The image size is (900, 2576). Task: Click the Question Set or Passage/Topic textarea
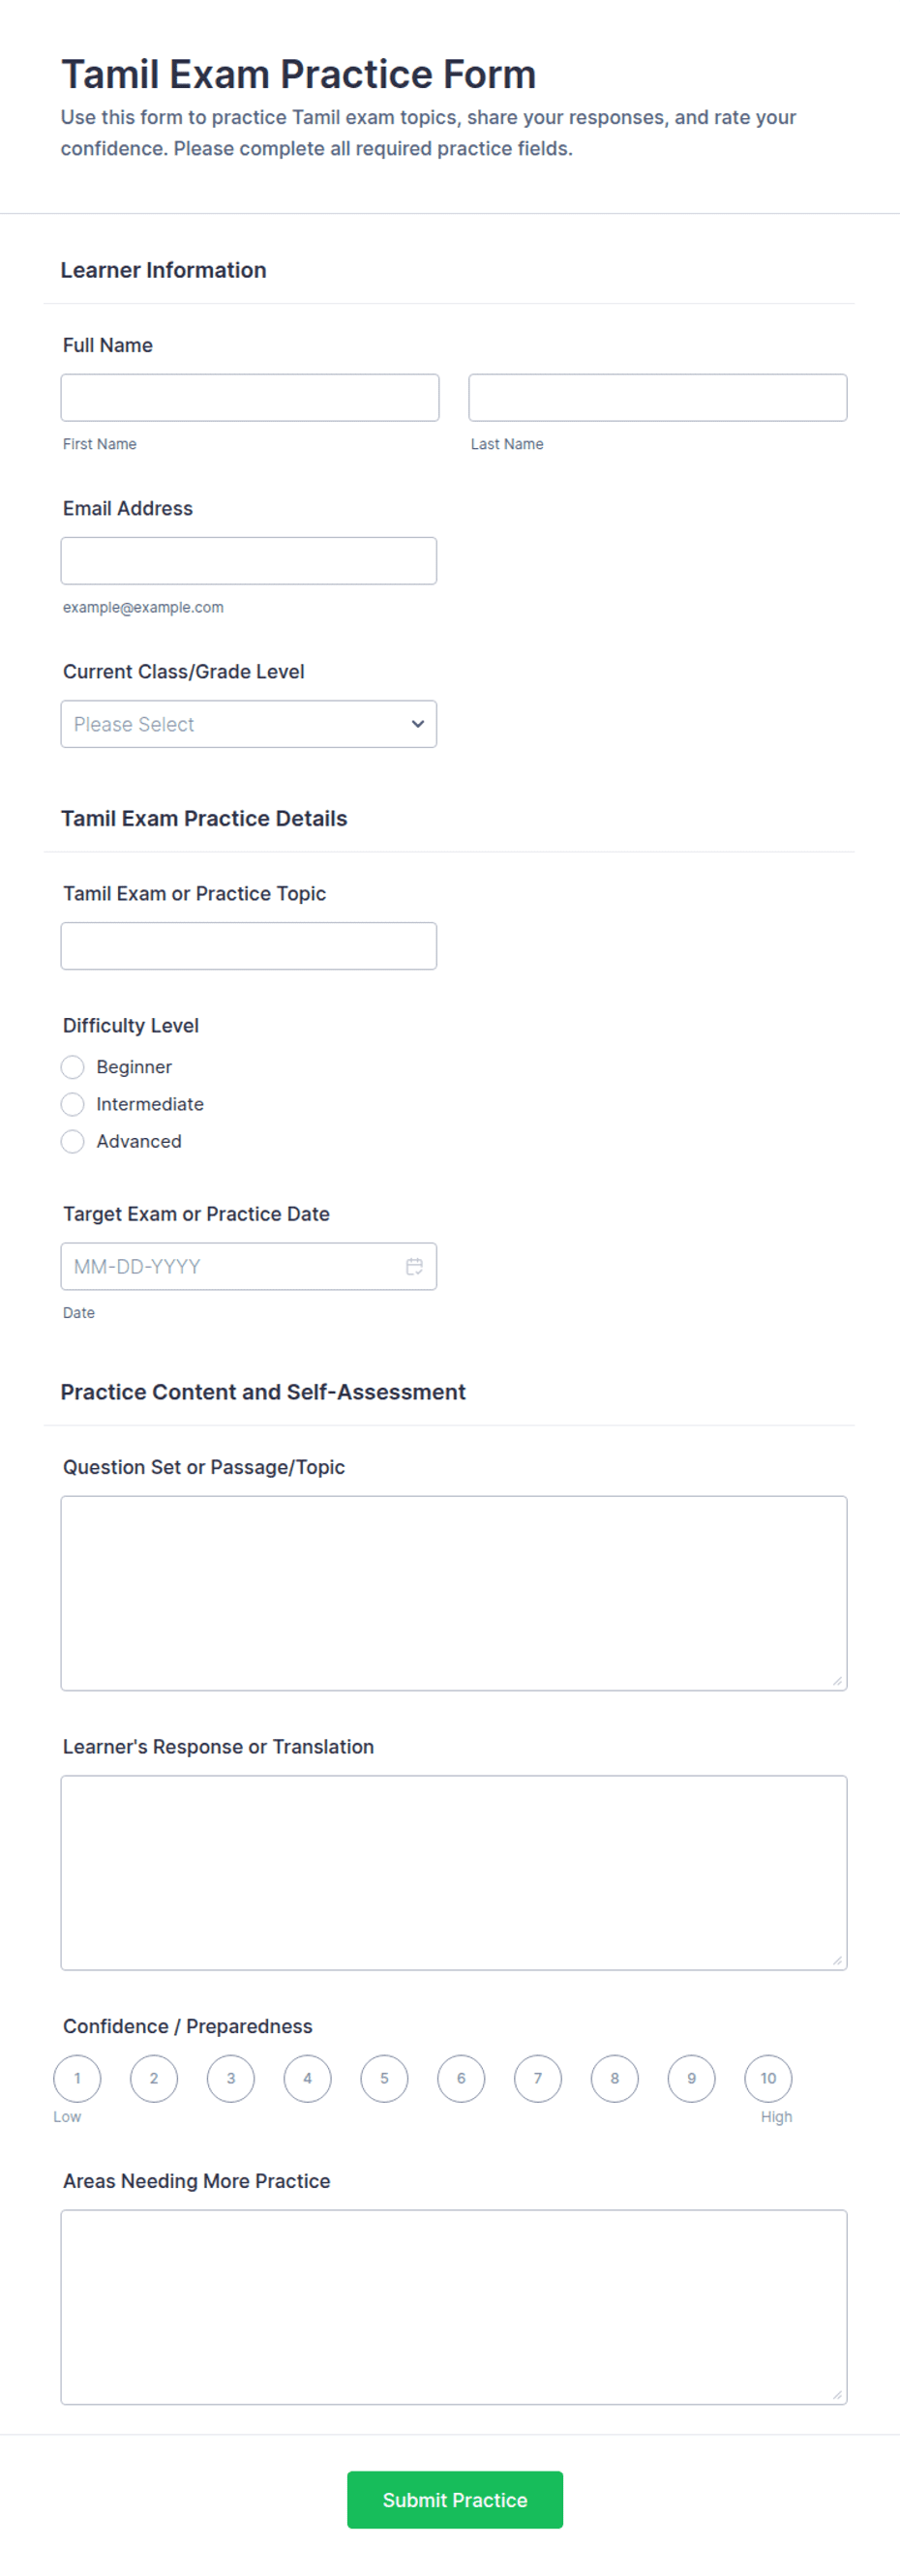pos(454,1593)
